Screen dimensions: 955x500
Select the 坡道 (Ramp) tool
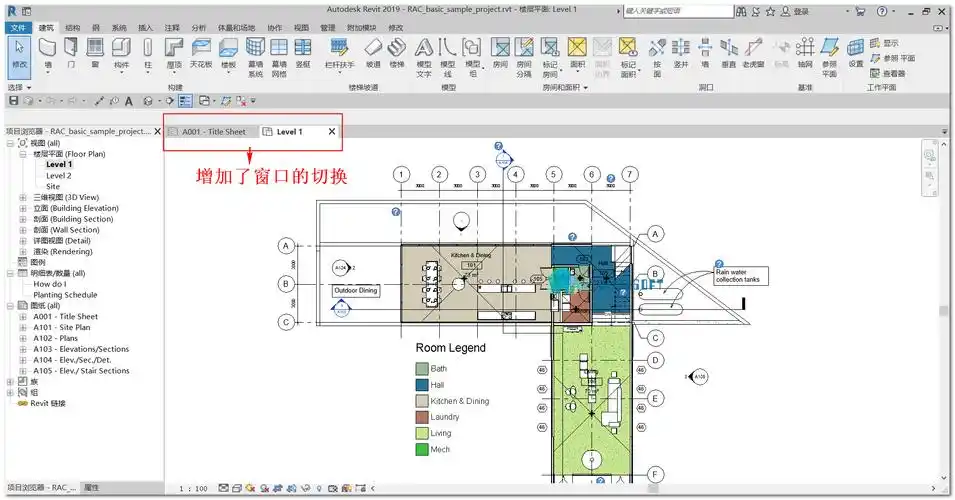[x=373, y=54]
